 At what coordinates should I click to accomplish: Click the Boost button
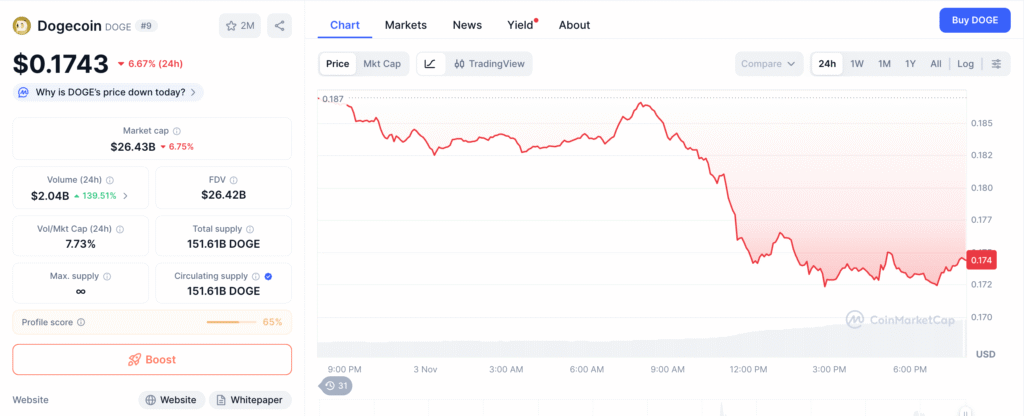(x=152, y=359)
